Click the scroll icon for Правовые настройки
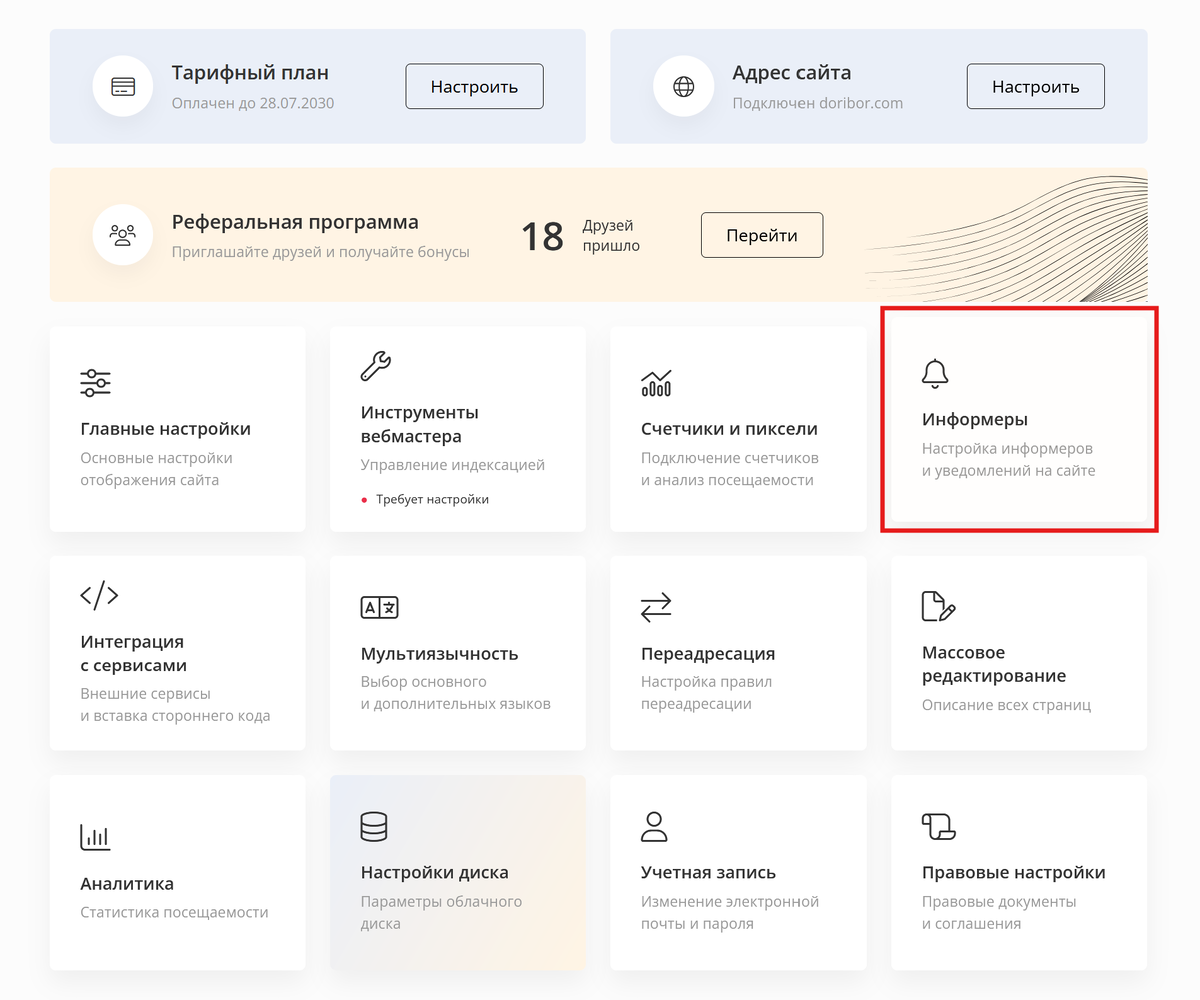Viewport: 1200px width, 1000px height. (x=938, y=826)
